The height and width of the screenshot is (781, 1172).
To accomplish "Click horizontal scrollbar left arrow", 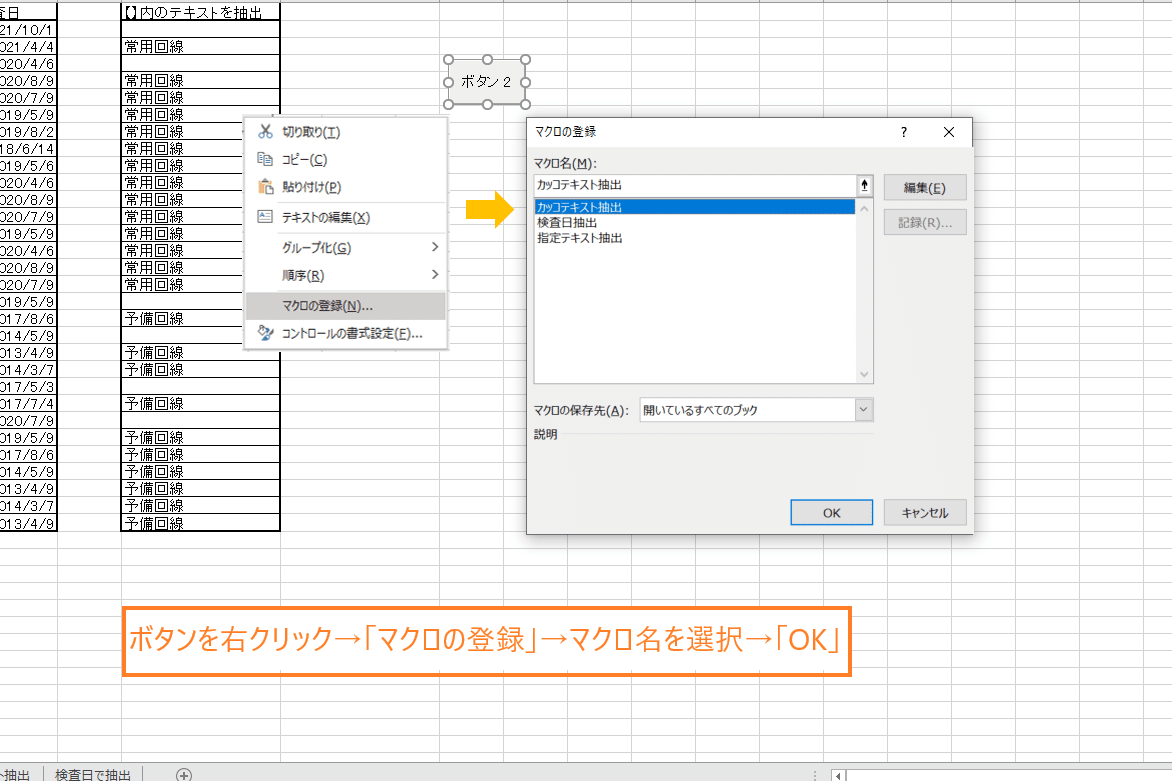I will 839,776.
